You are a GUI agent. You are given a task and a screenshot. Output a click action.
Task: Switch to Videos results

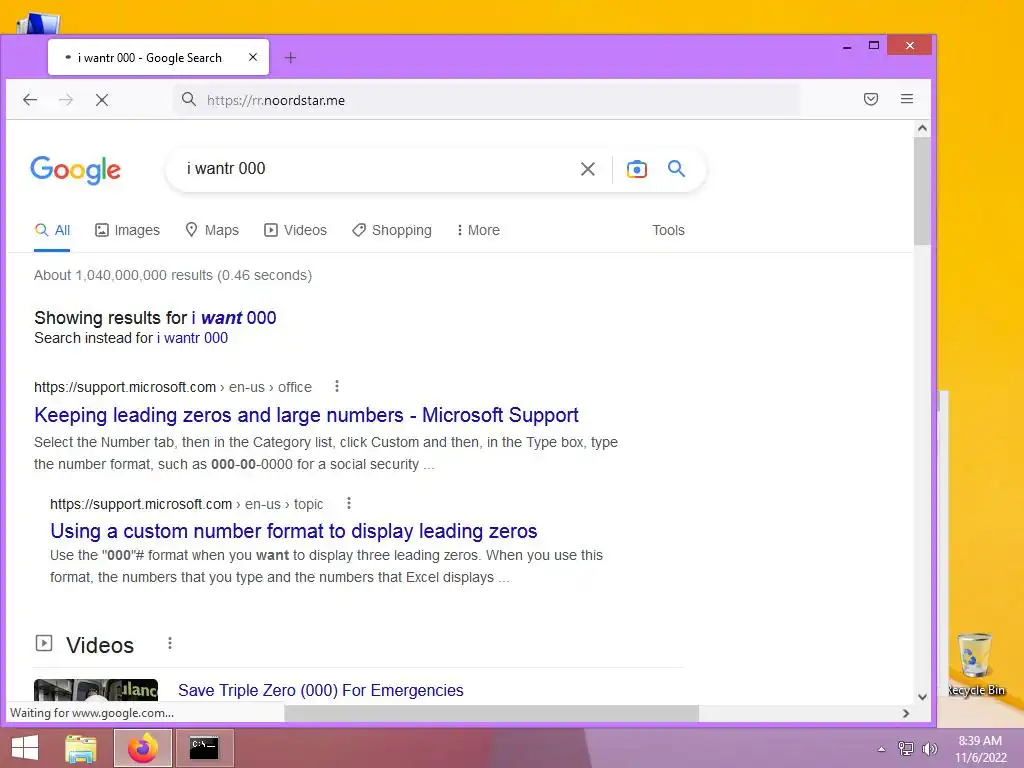pyautogui.click(x=295, y=231)
